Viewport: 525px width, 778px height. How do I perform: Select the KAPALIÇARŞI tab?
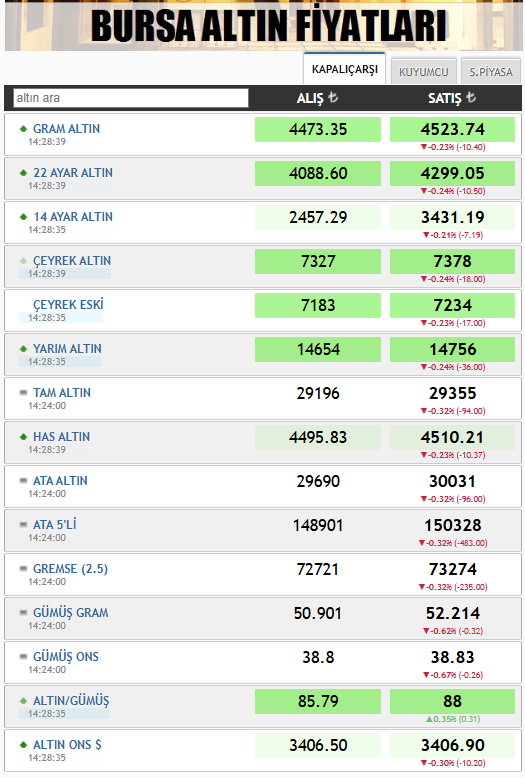344,69
